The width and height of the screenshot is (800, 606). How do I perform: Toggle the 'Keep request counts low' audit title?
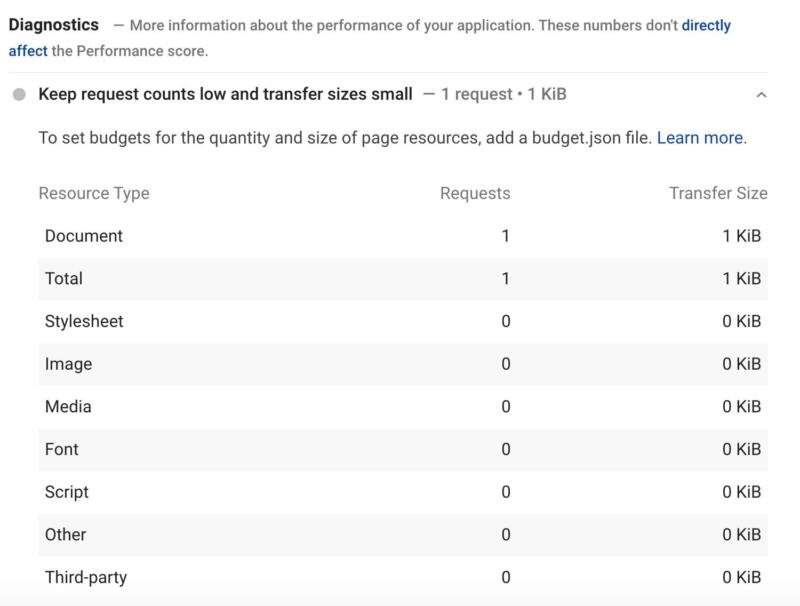(225, 94)
